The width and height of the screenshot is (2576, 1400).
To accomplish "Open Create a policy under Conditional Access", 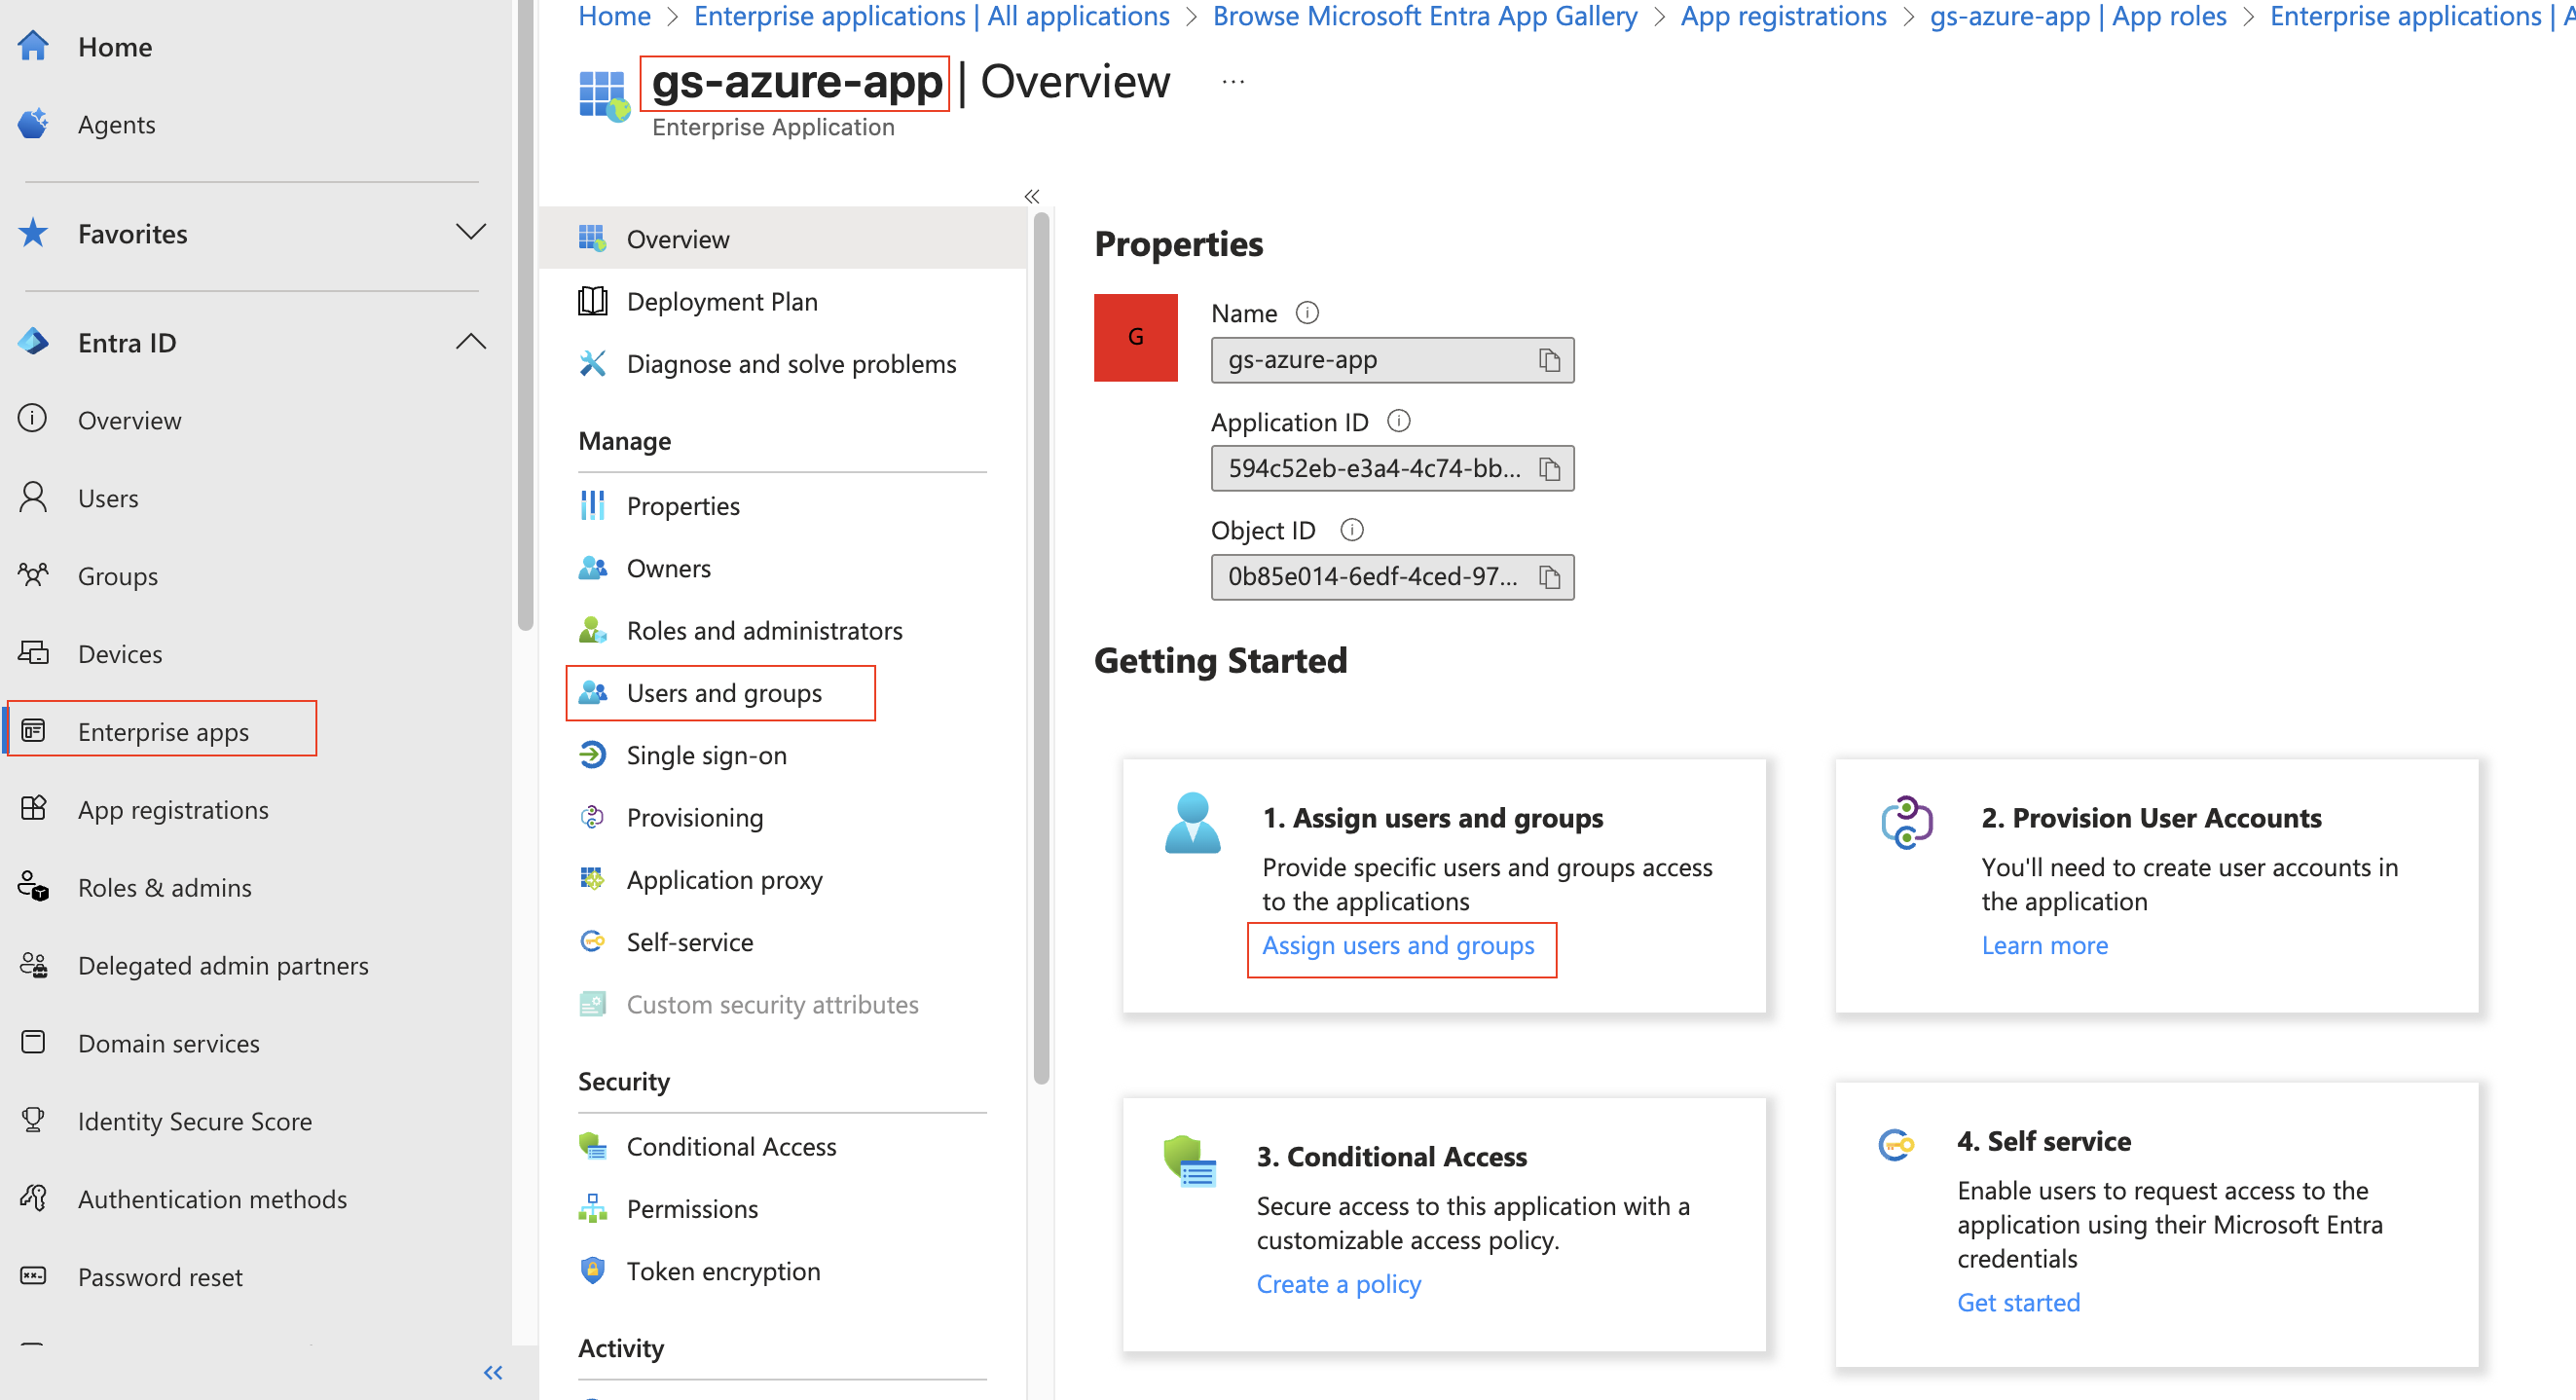I will (x=1338, y=1283).
